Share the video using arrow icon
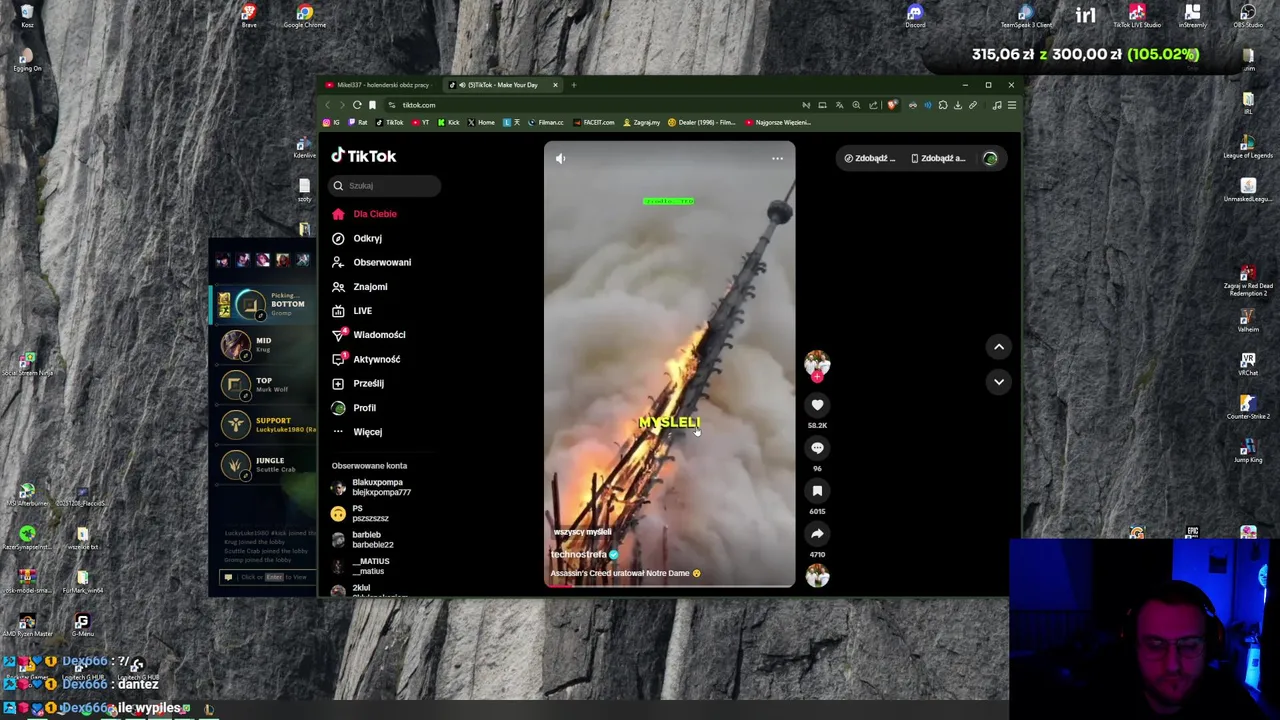Viewport: 1280px width, 720px height. 817,534
